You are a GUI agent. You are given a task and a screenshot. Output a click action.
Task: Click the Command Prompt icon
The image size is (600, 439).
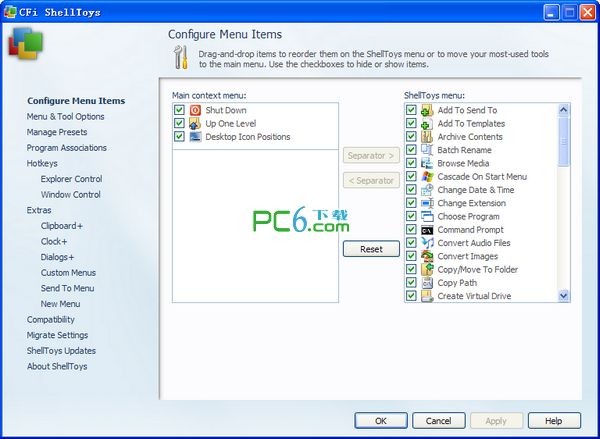(x=427, y=230)
